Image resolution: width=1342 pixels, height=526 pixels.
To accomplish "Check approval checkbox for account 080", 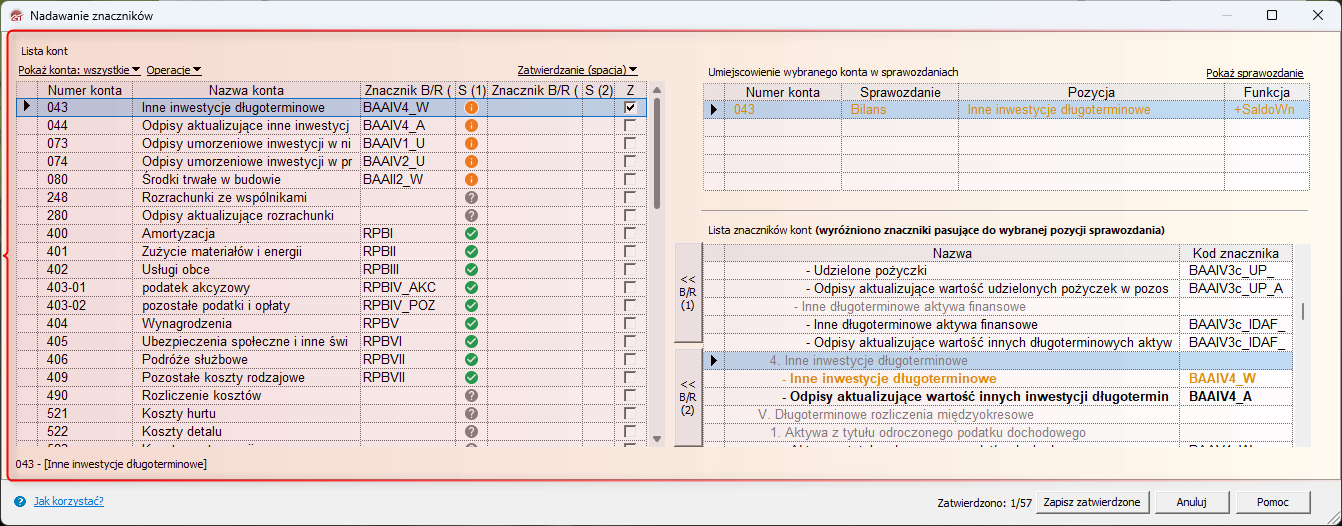I will 630,179.
